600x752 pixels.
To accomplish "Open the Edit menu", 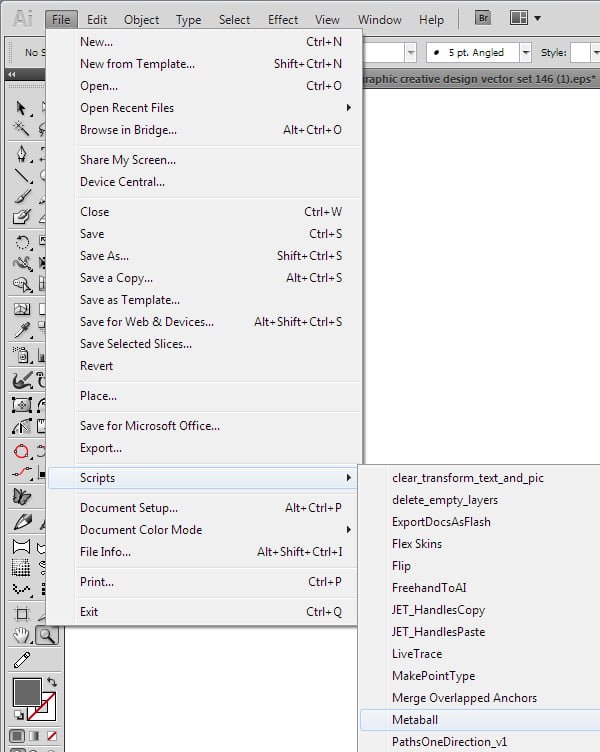I will [x=97, y=20].
